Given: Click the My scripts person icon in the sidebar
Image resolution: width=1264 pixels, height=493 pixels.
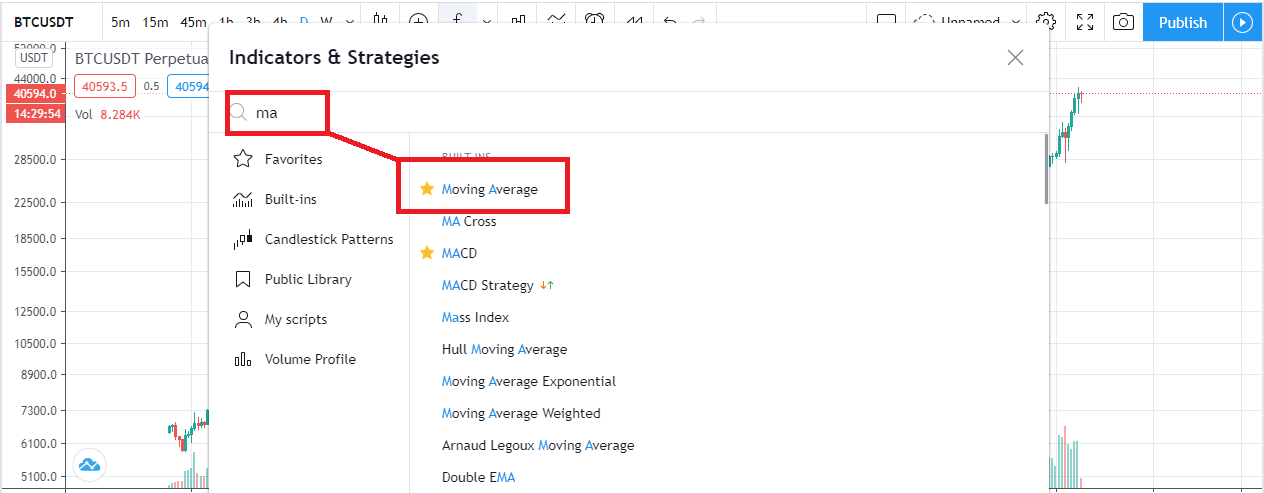Looking at the screenshot, I should point(242,319).
